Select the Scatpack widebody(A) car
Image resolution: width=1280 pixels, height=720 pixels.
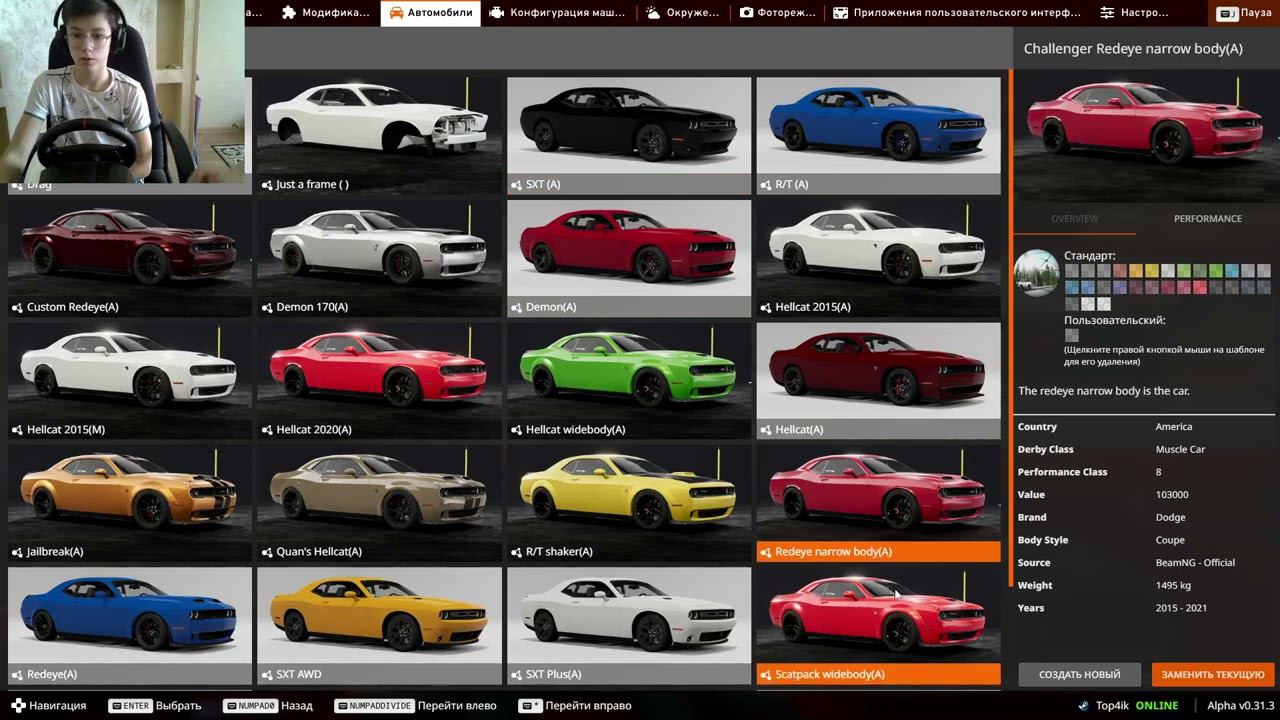(x=878, y=626)
